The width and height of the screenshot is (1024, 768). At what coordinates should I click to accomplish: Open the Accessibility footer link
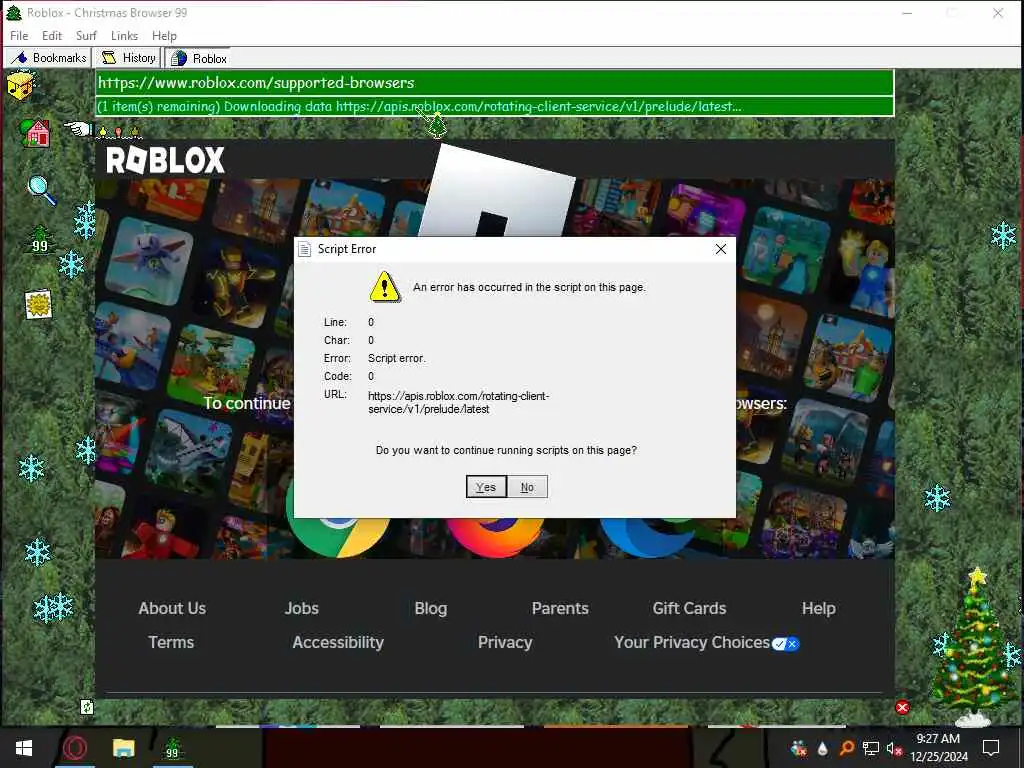(338, 642)
